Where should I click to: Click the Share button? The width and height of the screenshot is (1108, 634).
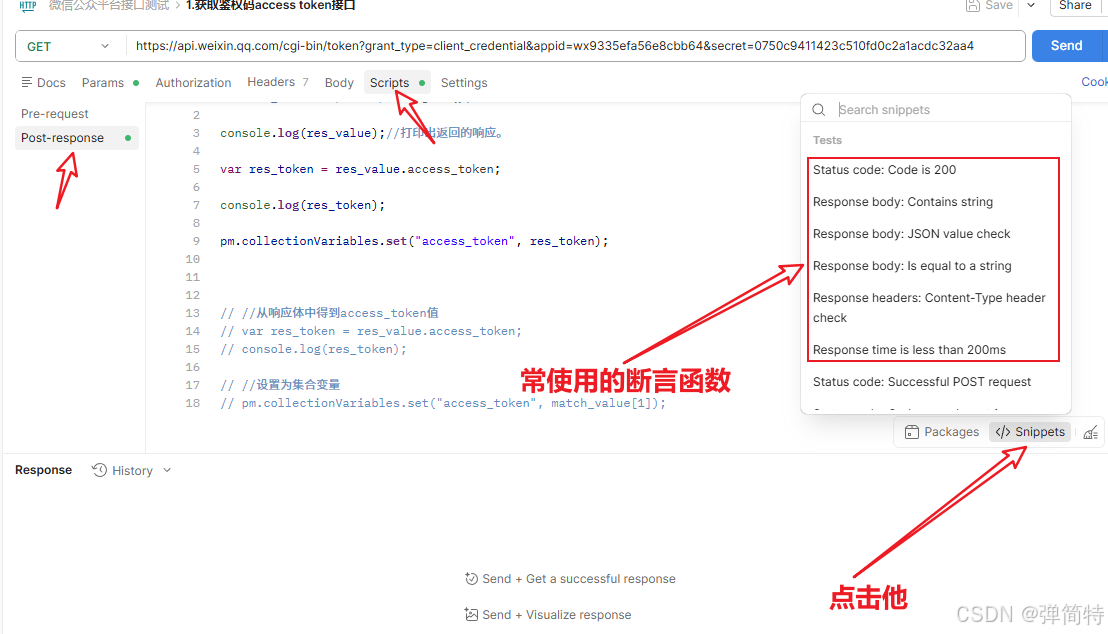pyautogui.click(x=1075, y=6)
